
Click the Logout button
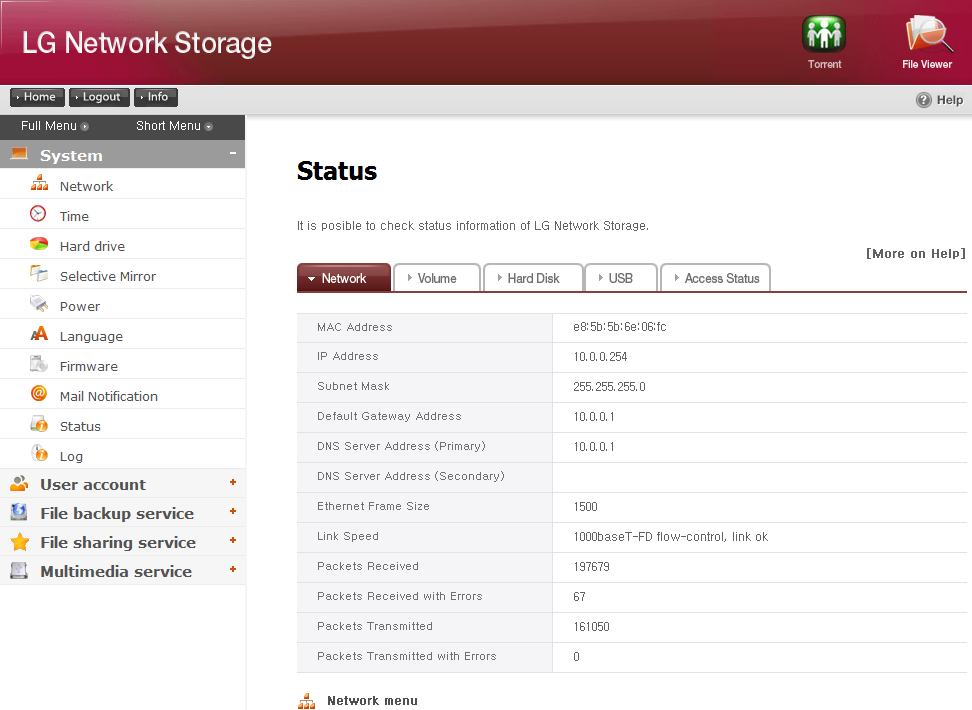pos(99,97)
